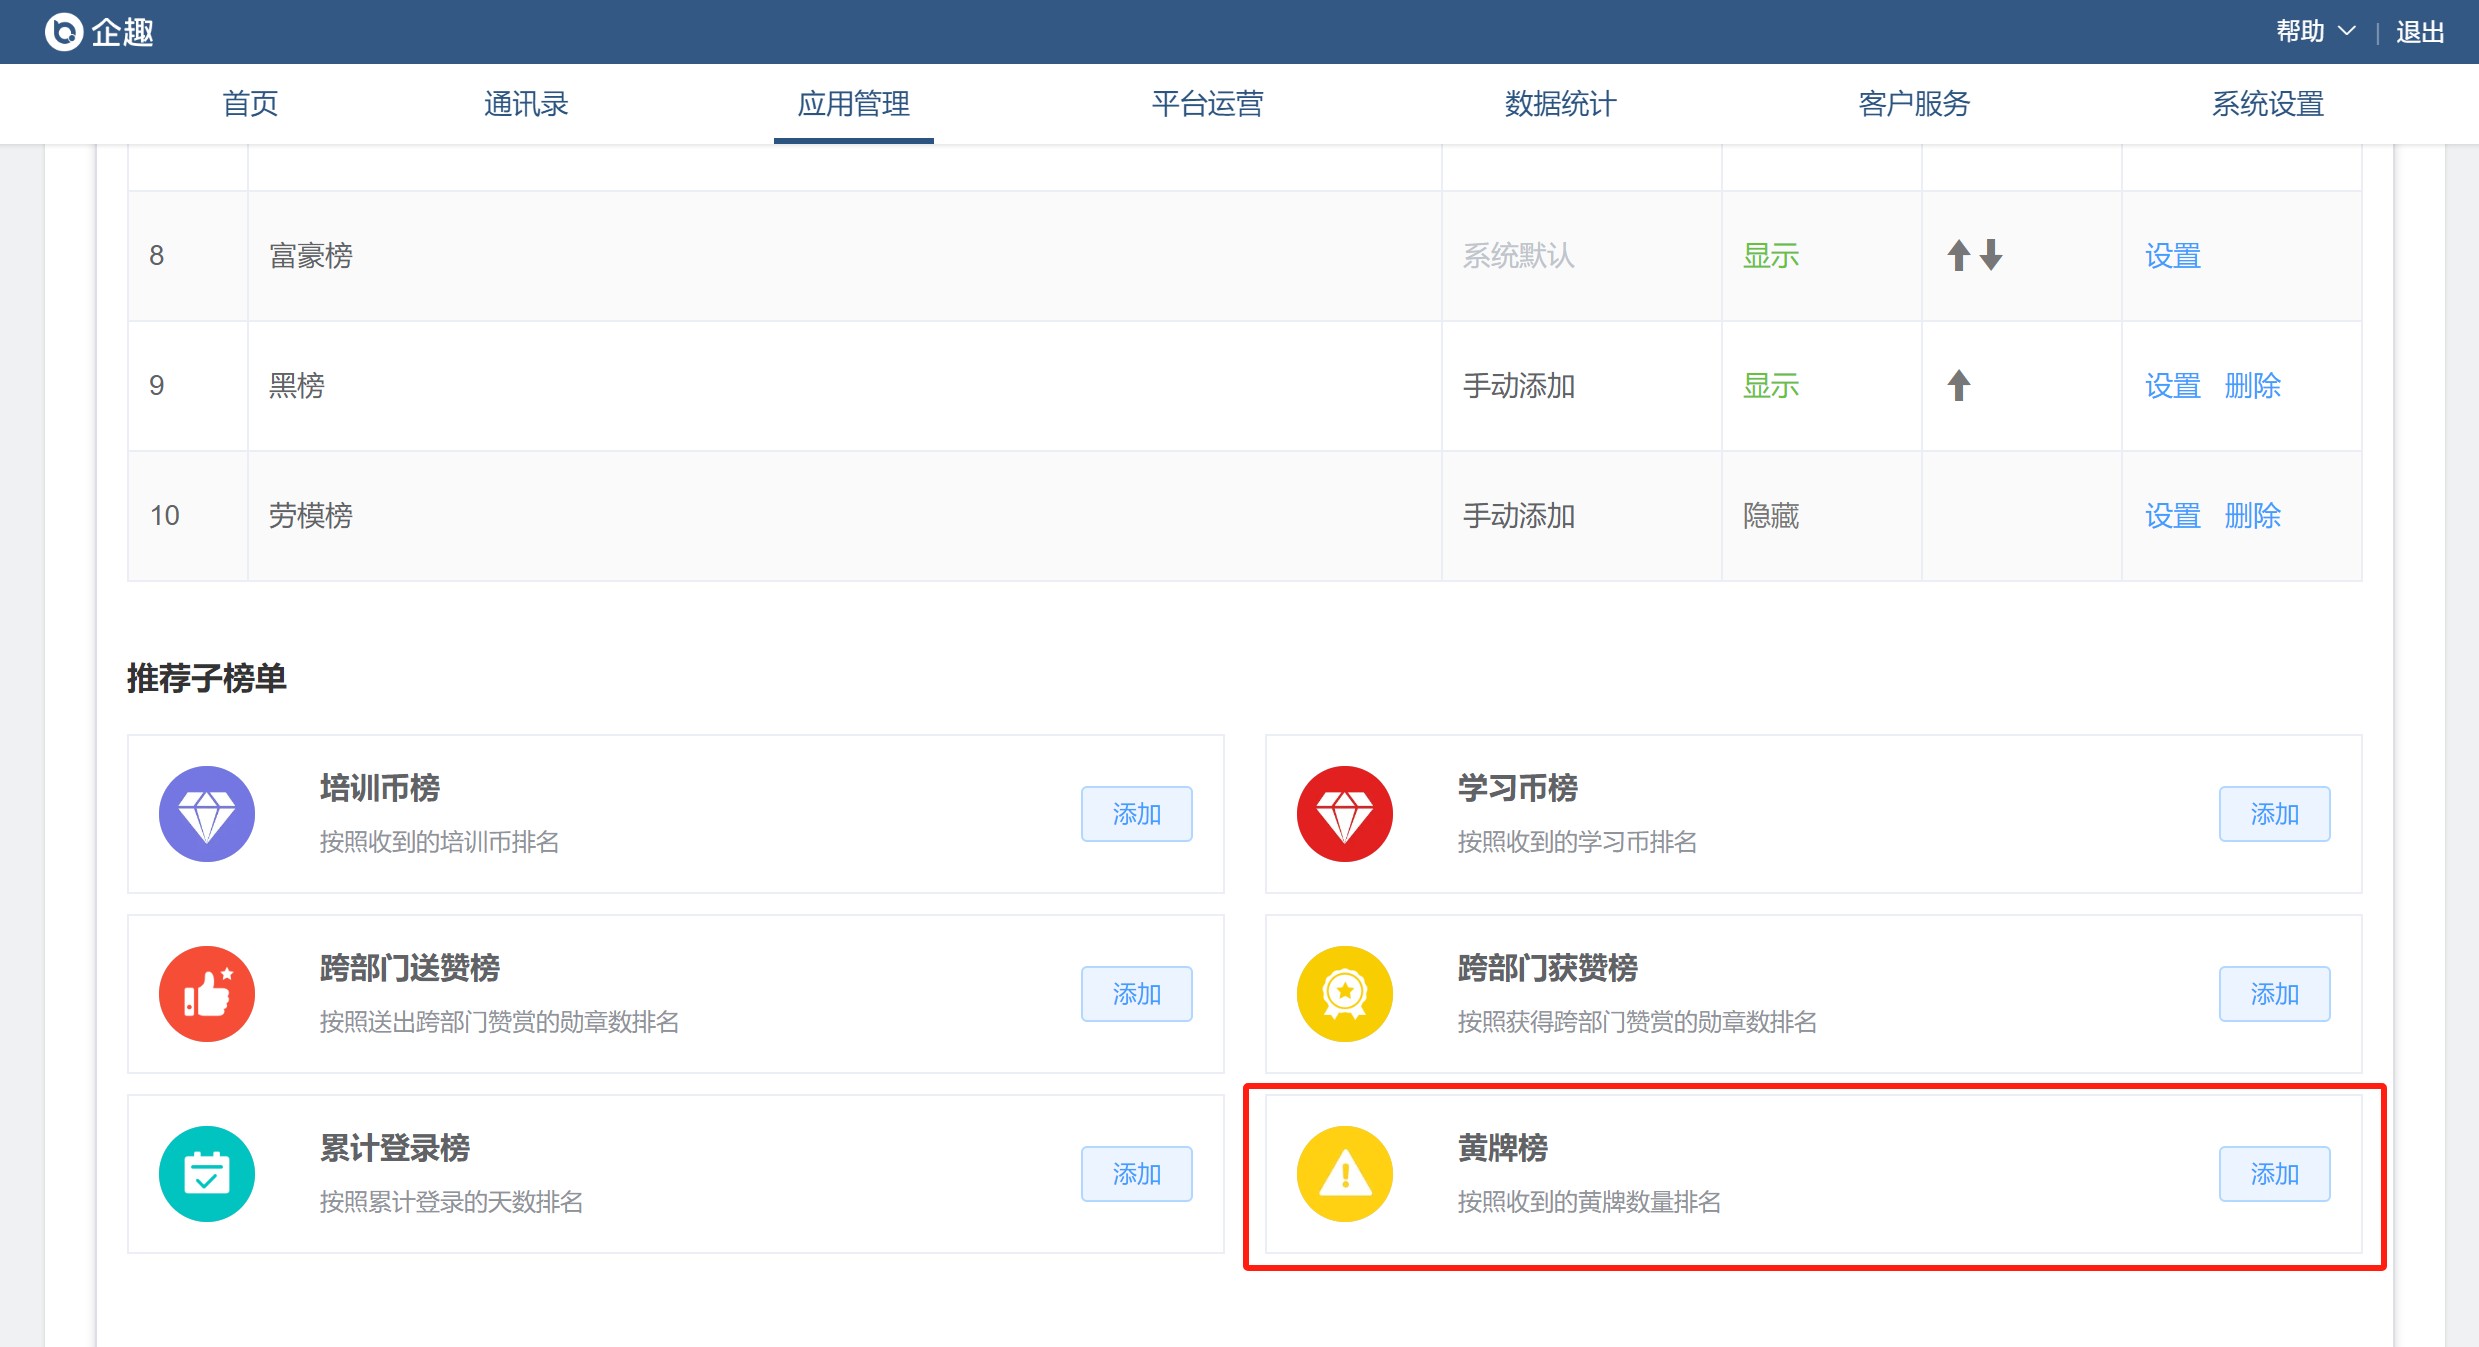2479x1347 pixels.
Task: Switch to 平台运营 tab
Action: 1207,104
